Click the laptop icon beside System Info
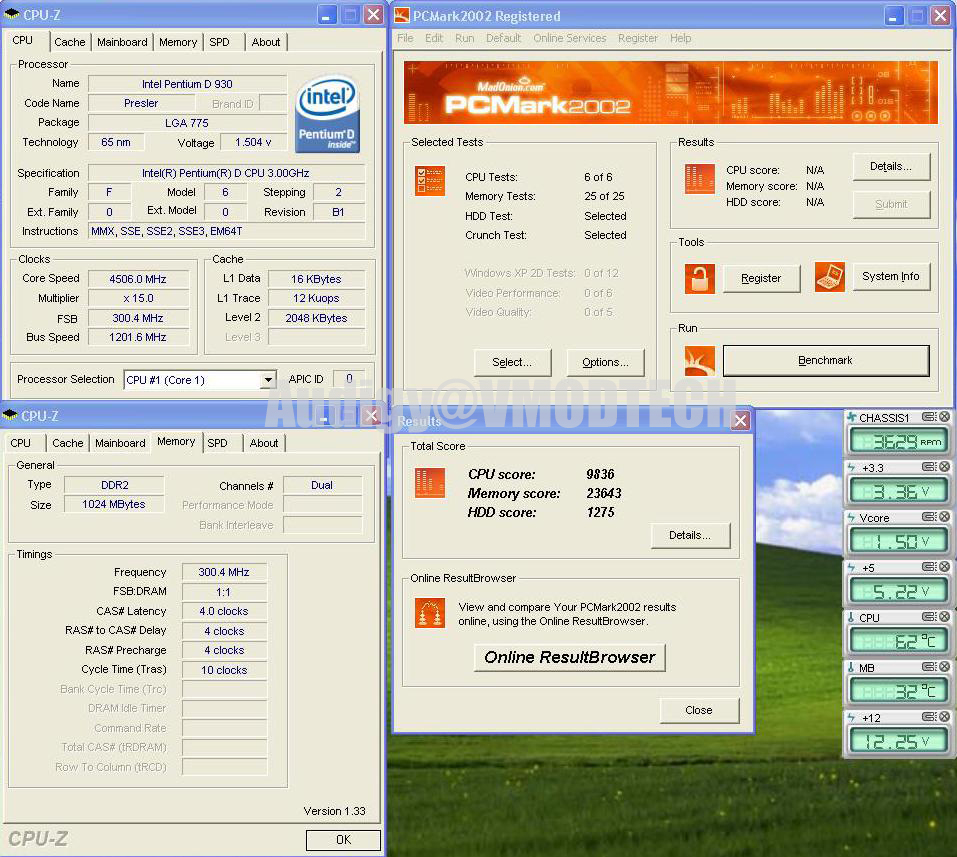The width and height of the screenshot is (957, 857). pos(830,277)
